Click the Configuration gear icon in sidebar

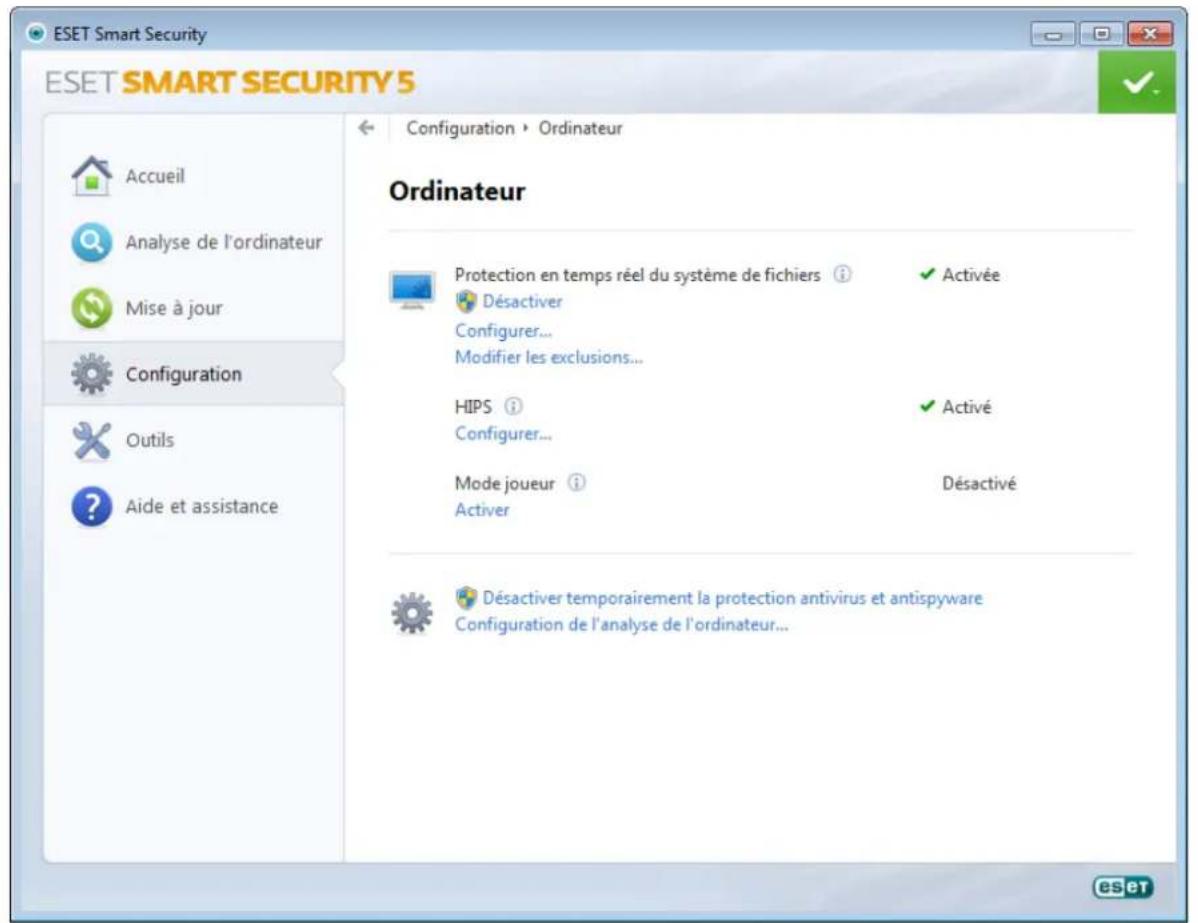[x=92, y=374]
